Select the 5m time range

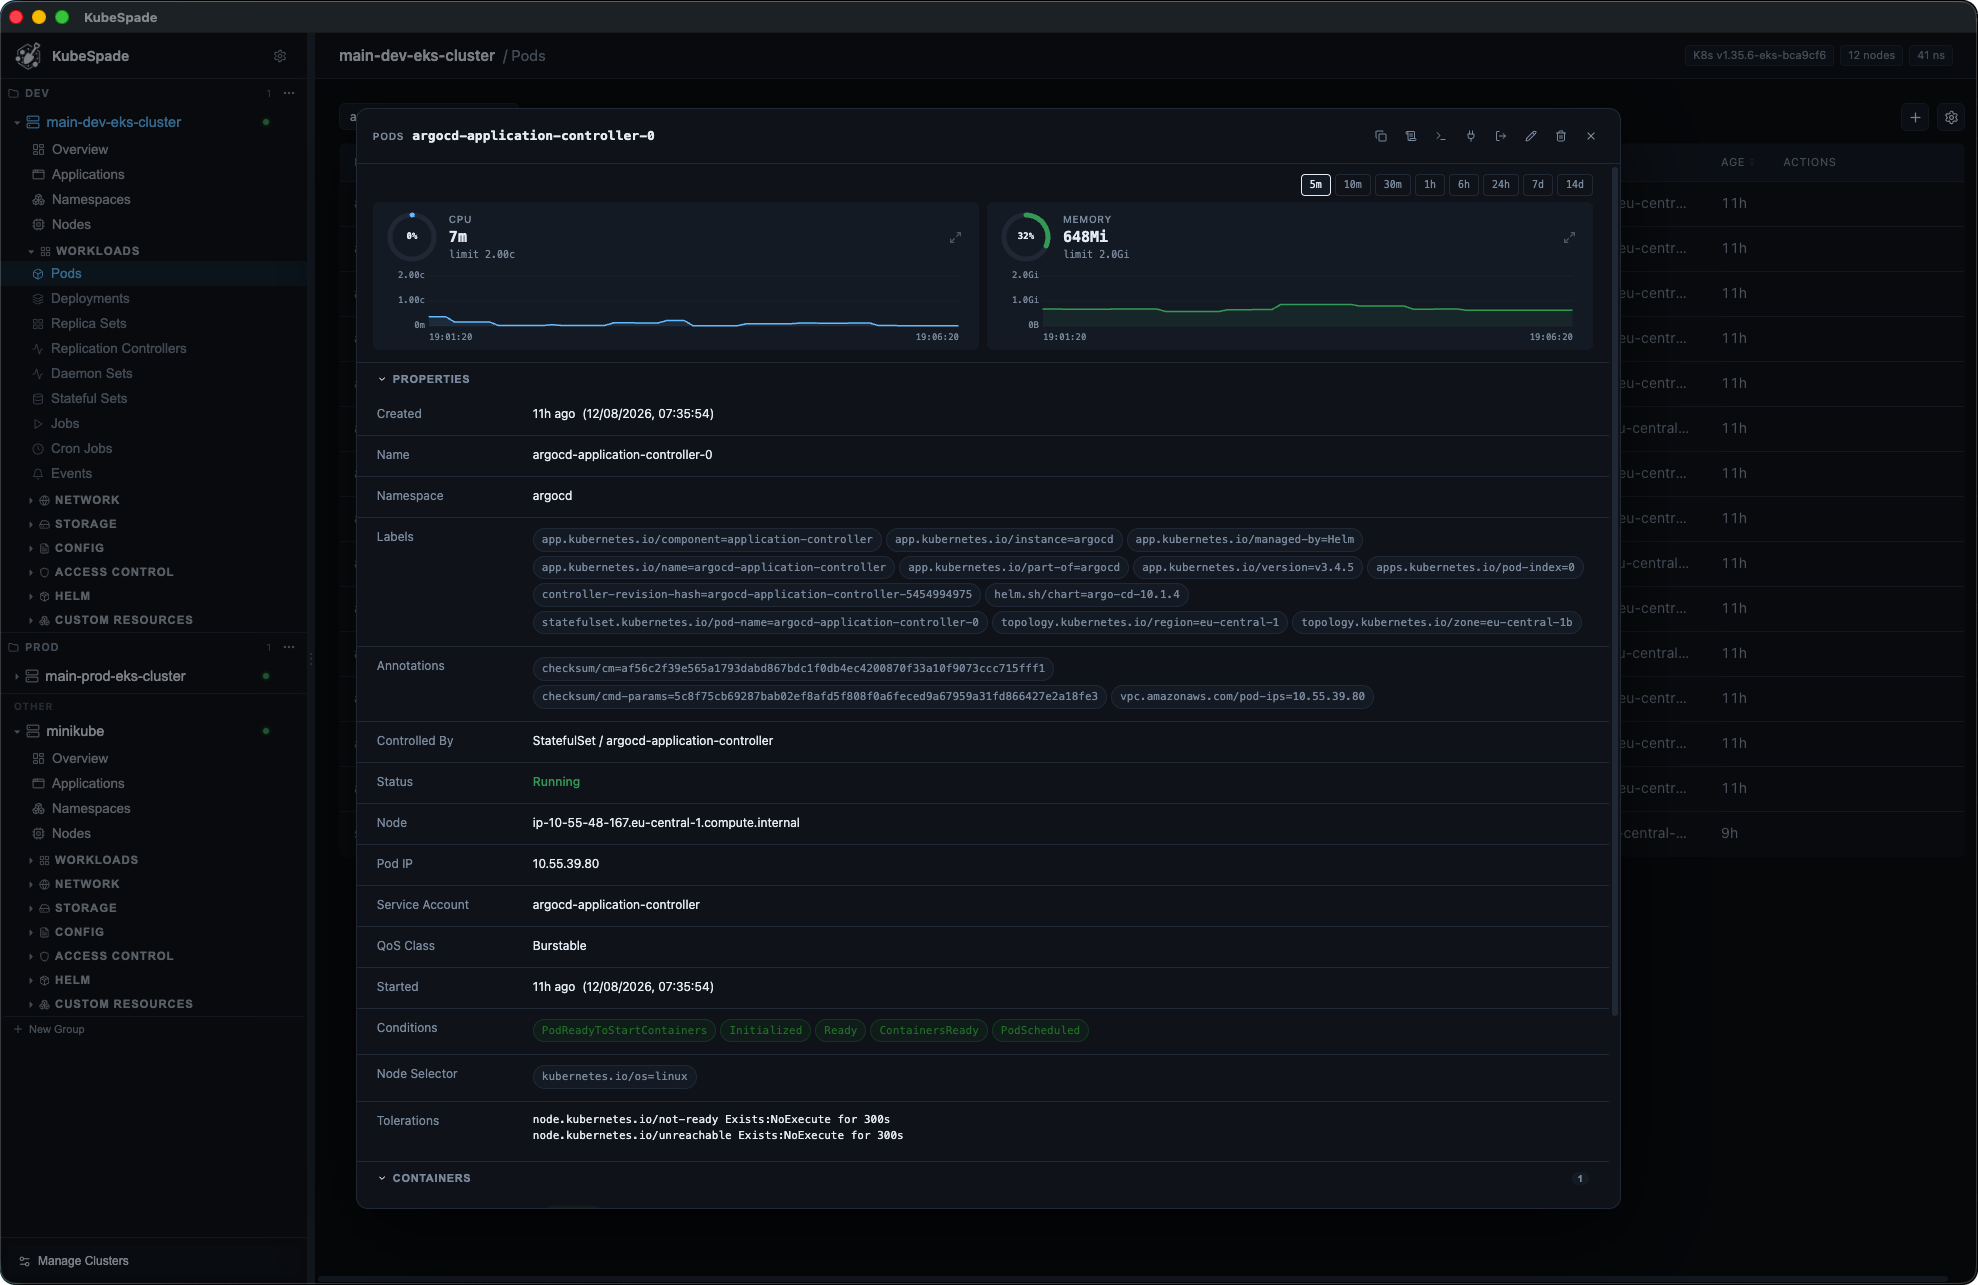tap(1316, 185)
